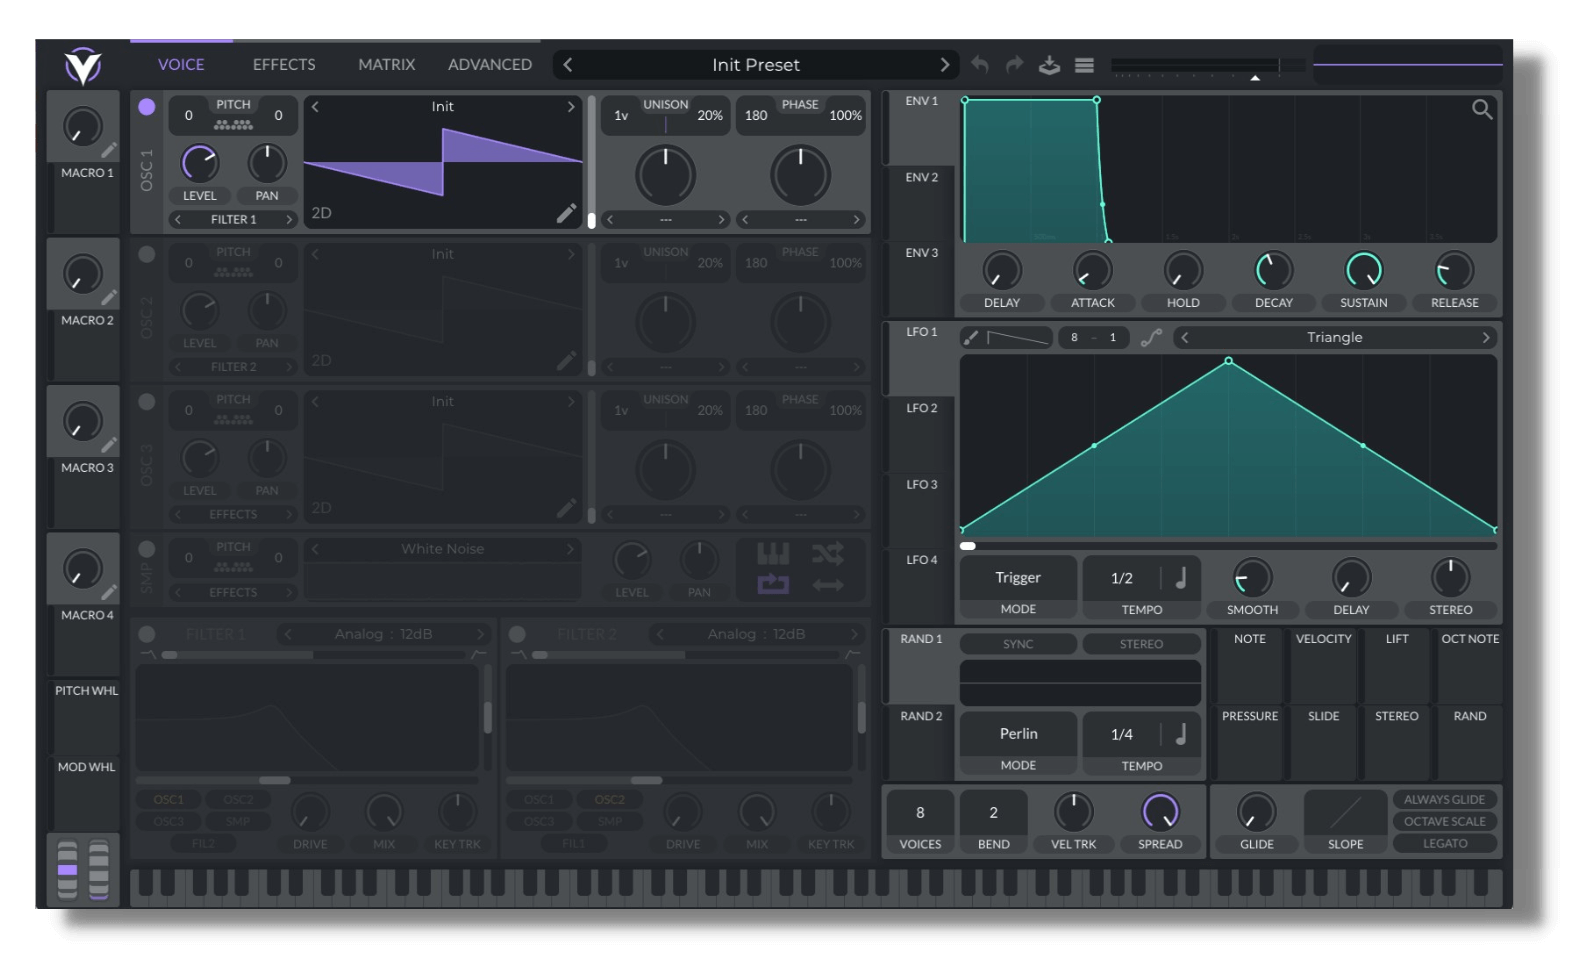1572x953 pixels.
Task: Click the LFO 1 paint brush icon
Action: coord(970,338)
